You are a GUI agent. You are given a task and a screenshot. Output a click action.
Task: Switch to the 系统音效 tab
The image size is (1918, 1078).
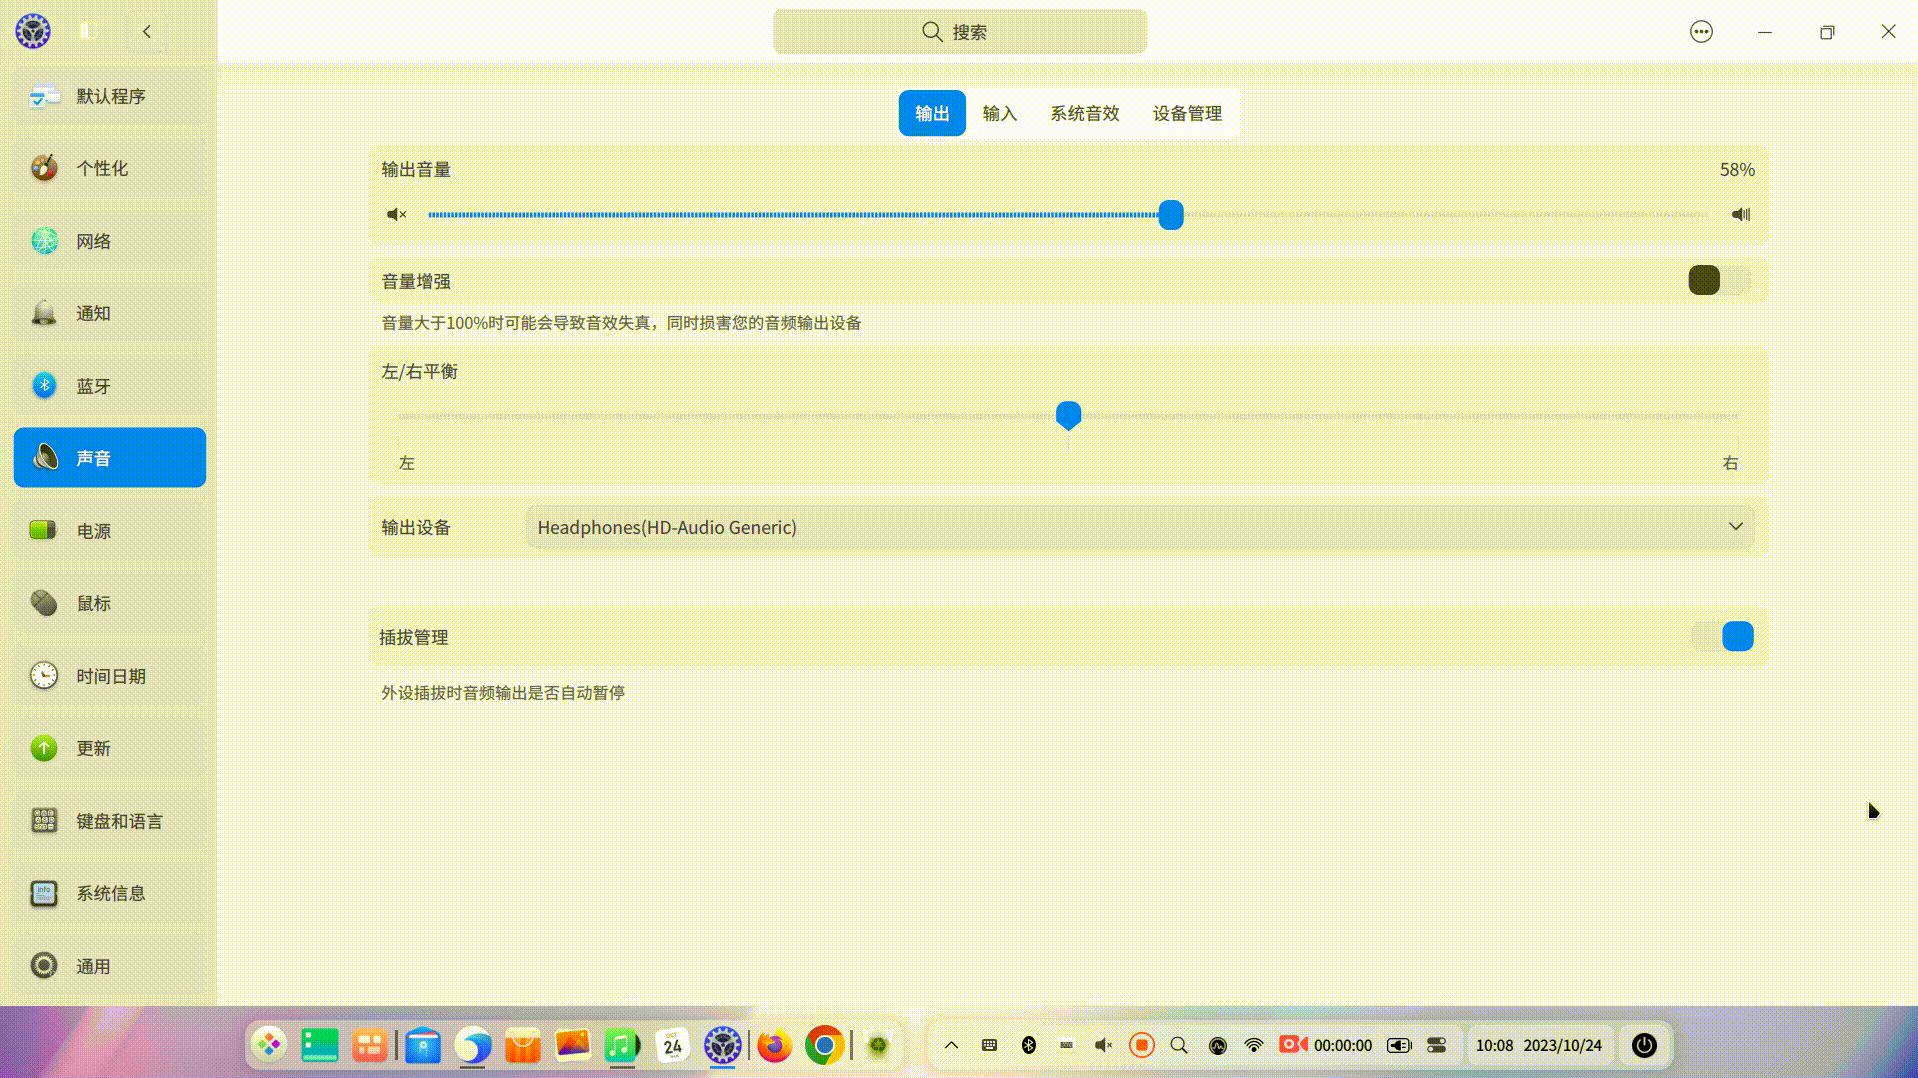1084,113
